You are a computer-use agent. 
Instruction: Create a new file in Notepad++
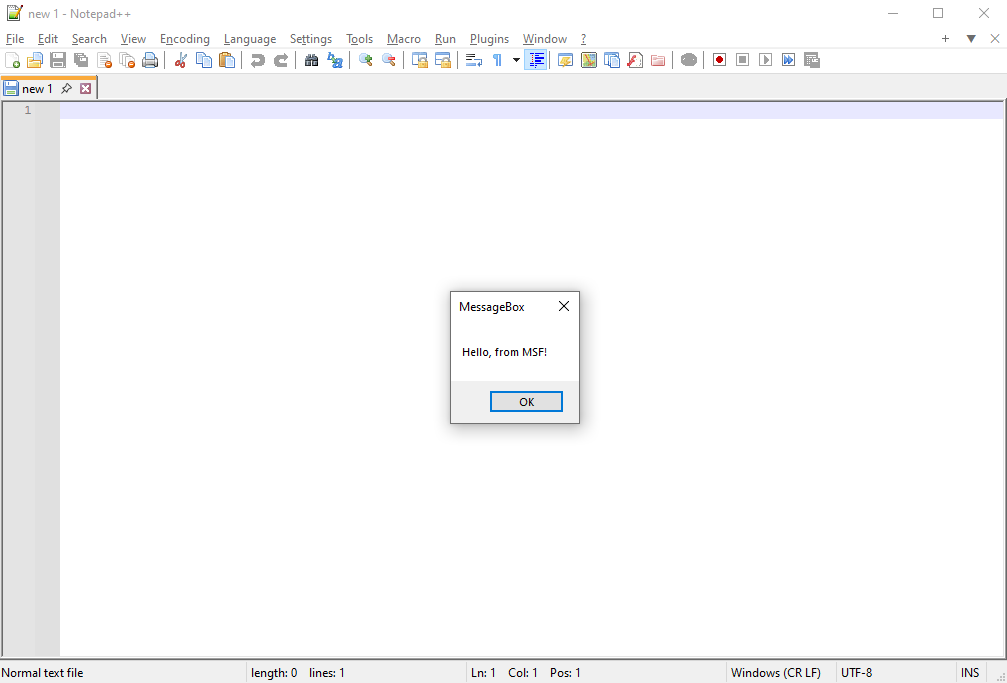(x=13, y=60)
